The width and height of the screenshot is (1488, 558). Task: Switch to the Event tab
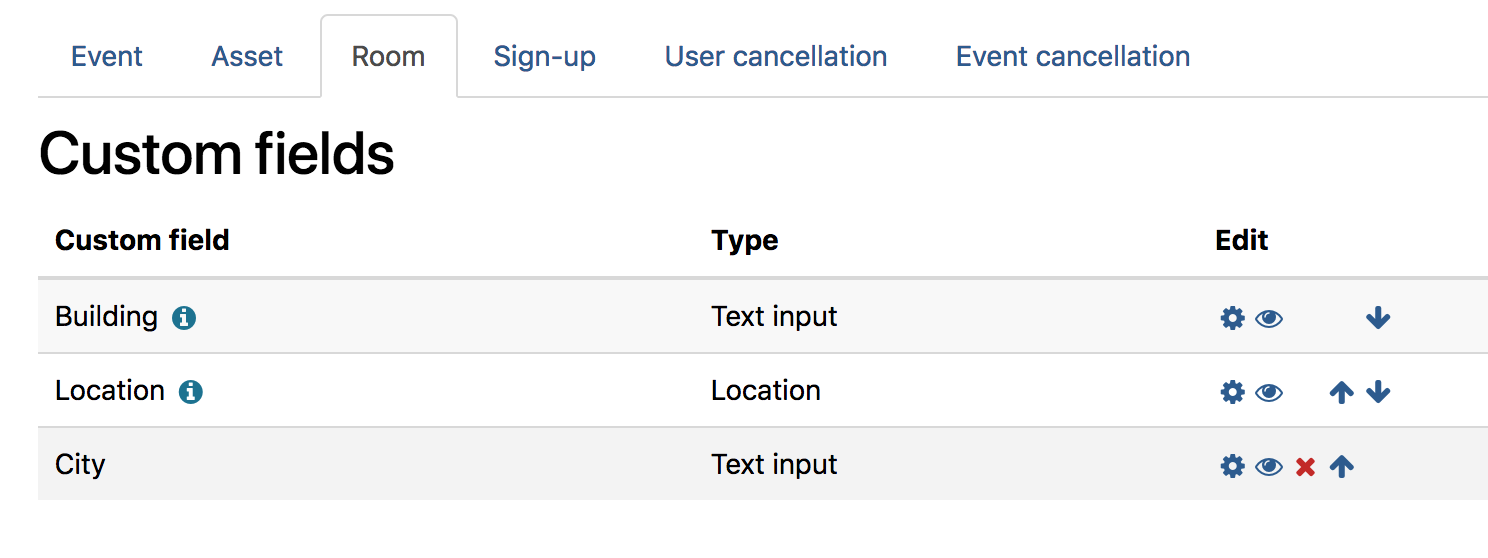tap(107, 56)
